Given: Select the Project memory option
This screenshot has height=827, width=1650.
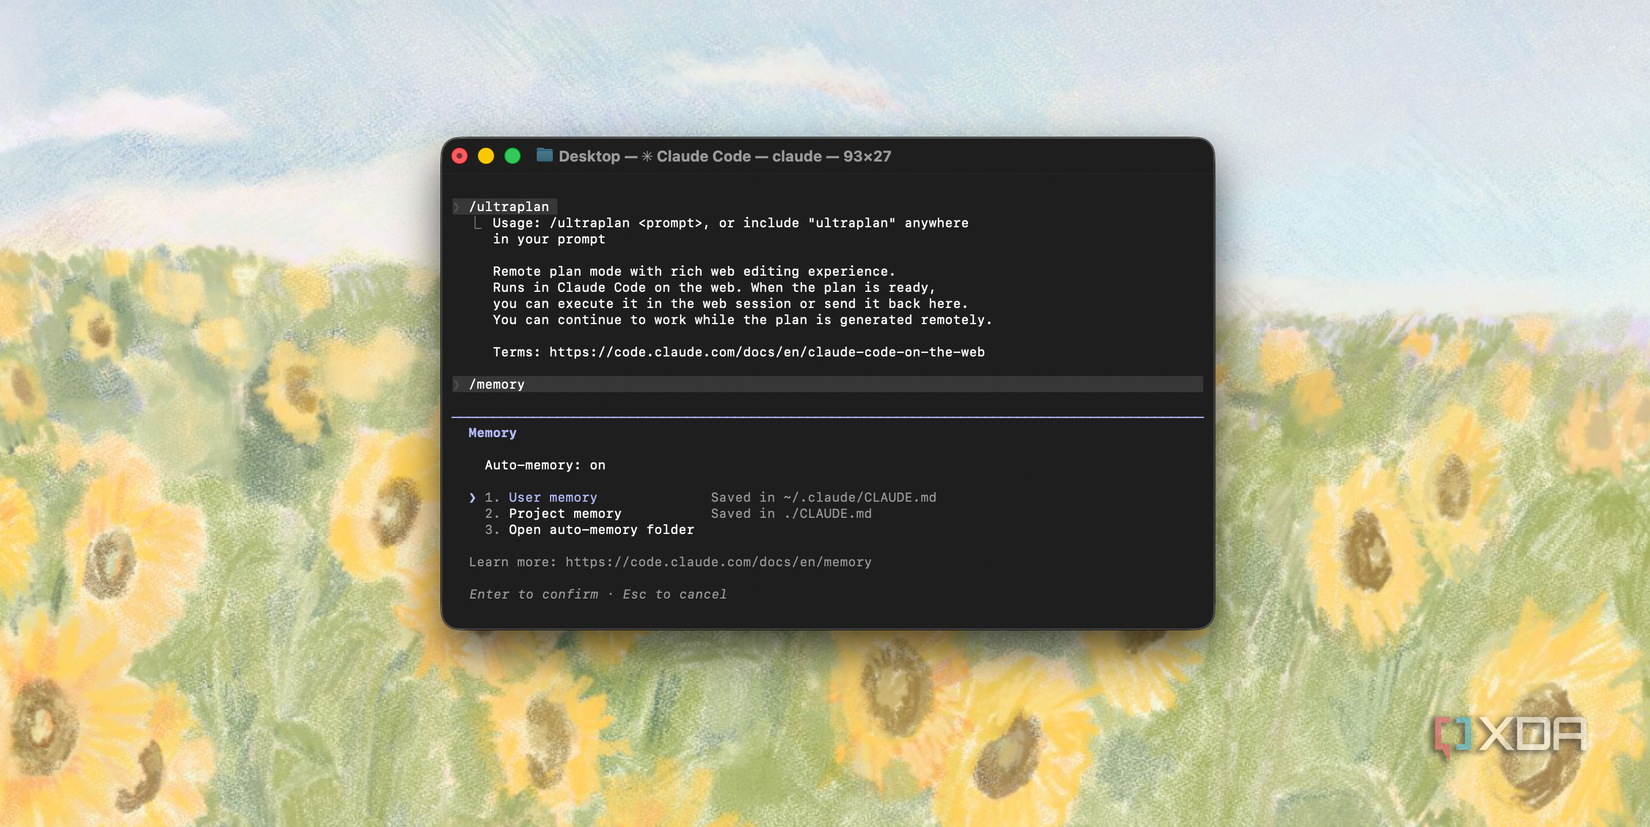Looking at the screenshot, I should click(x=565, y=513).
